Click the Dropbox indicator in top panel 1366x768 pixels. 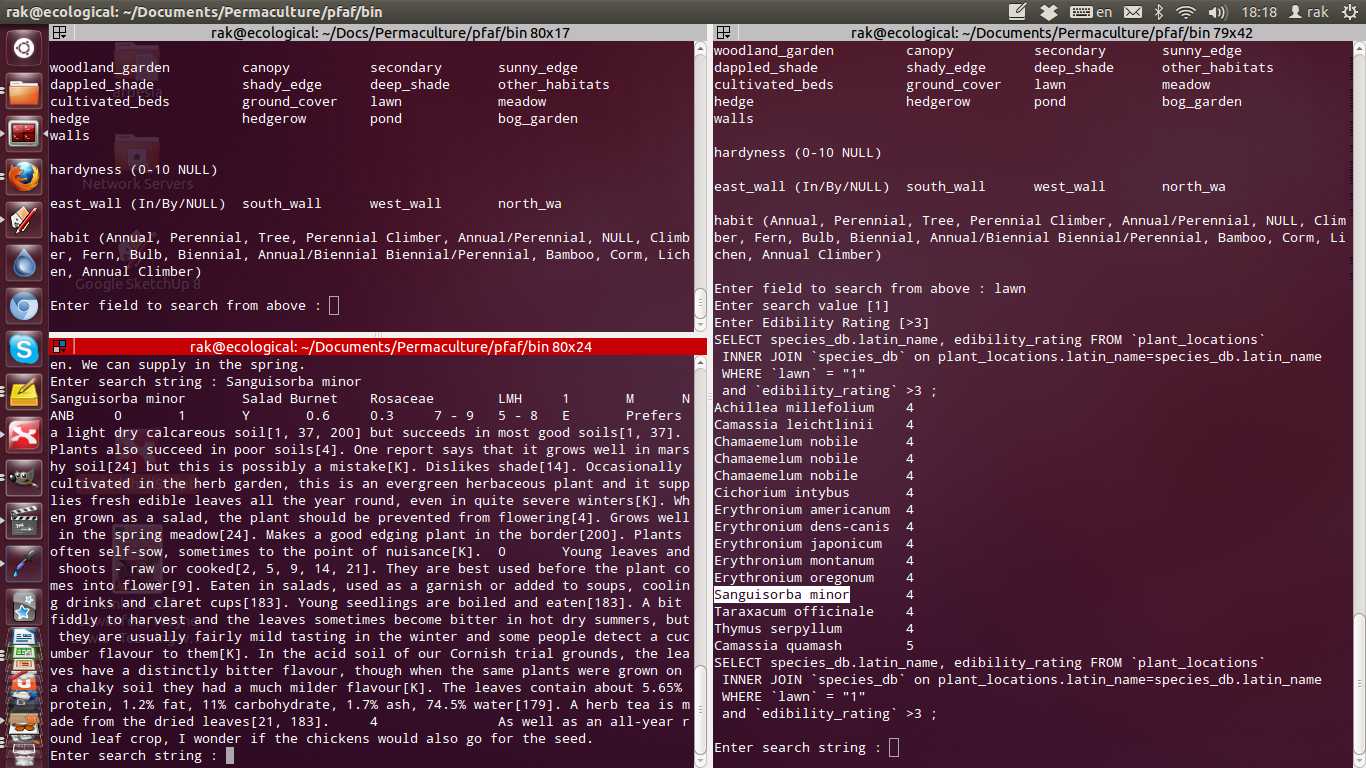[1048, 12]
